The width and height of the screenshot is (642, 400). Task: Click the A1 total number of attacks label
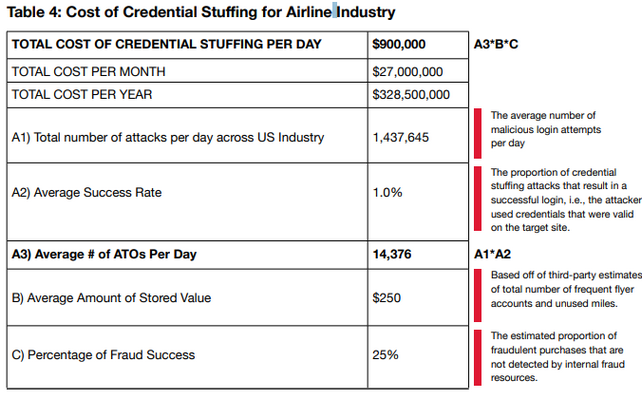(x=168, y=137)
